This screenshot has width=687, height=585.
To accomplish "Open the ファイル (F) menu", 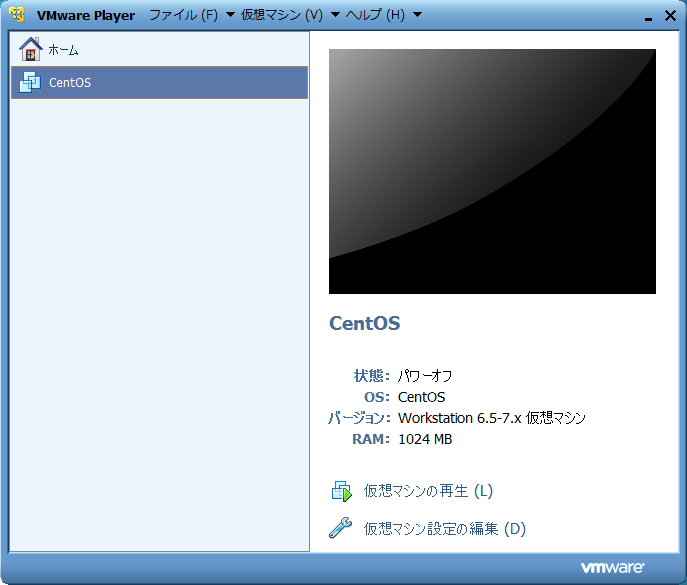I will coord(183,15).
